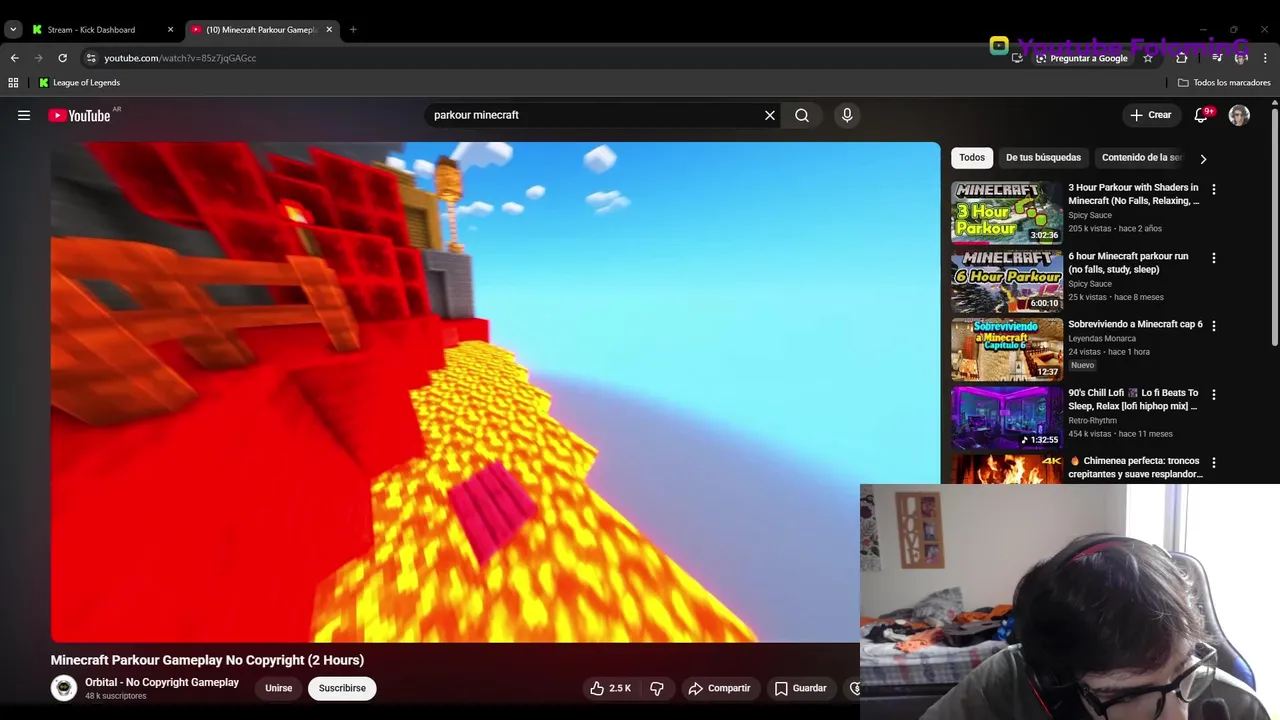Save video with Guardar button
Image resolution: width=1280 pixels, height=720 pixels.
coord(801,688)
